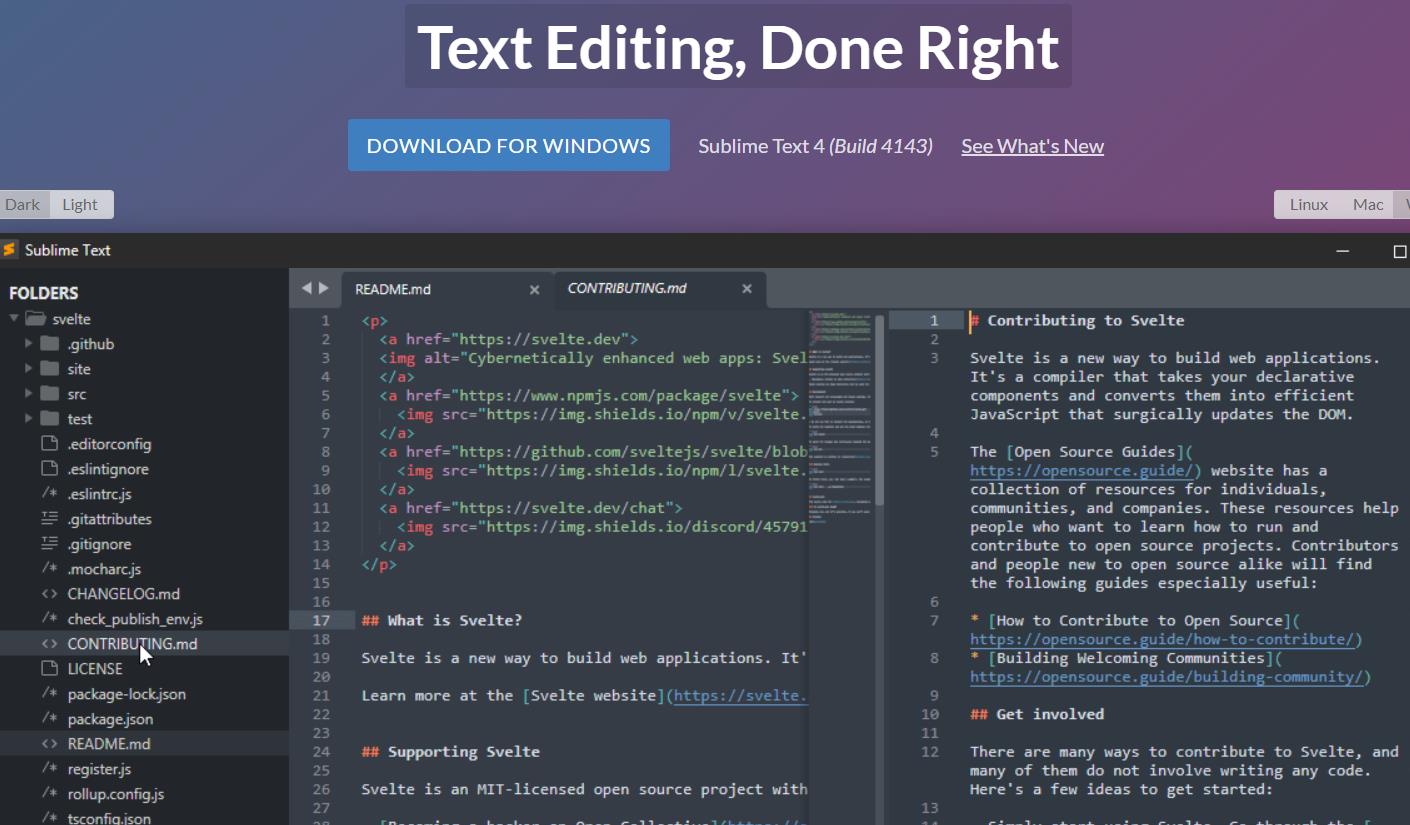Viewport: 1410px width, 825px height.
Task: Show the Linux screenshot version
Action: point(1308,204)
